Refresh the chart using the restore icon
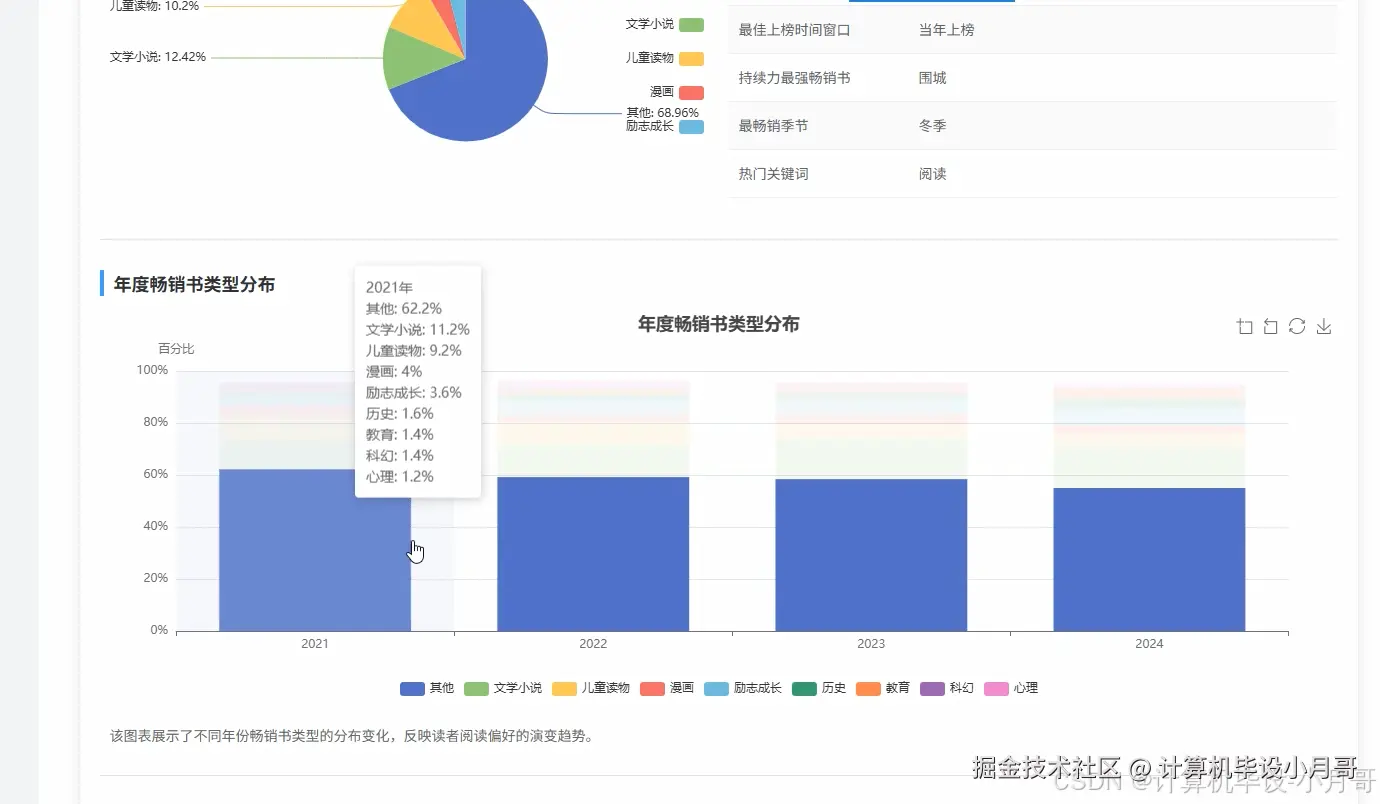The width and height of the screenshot is (1380, 804). click(1297, 326)
